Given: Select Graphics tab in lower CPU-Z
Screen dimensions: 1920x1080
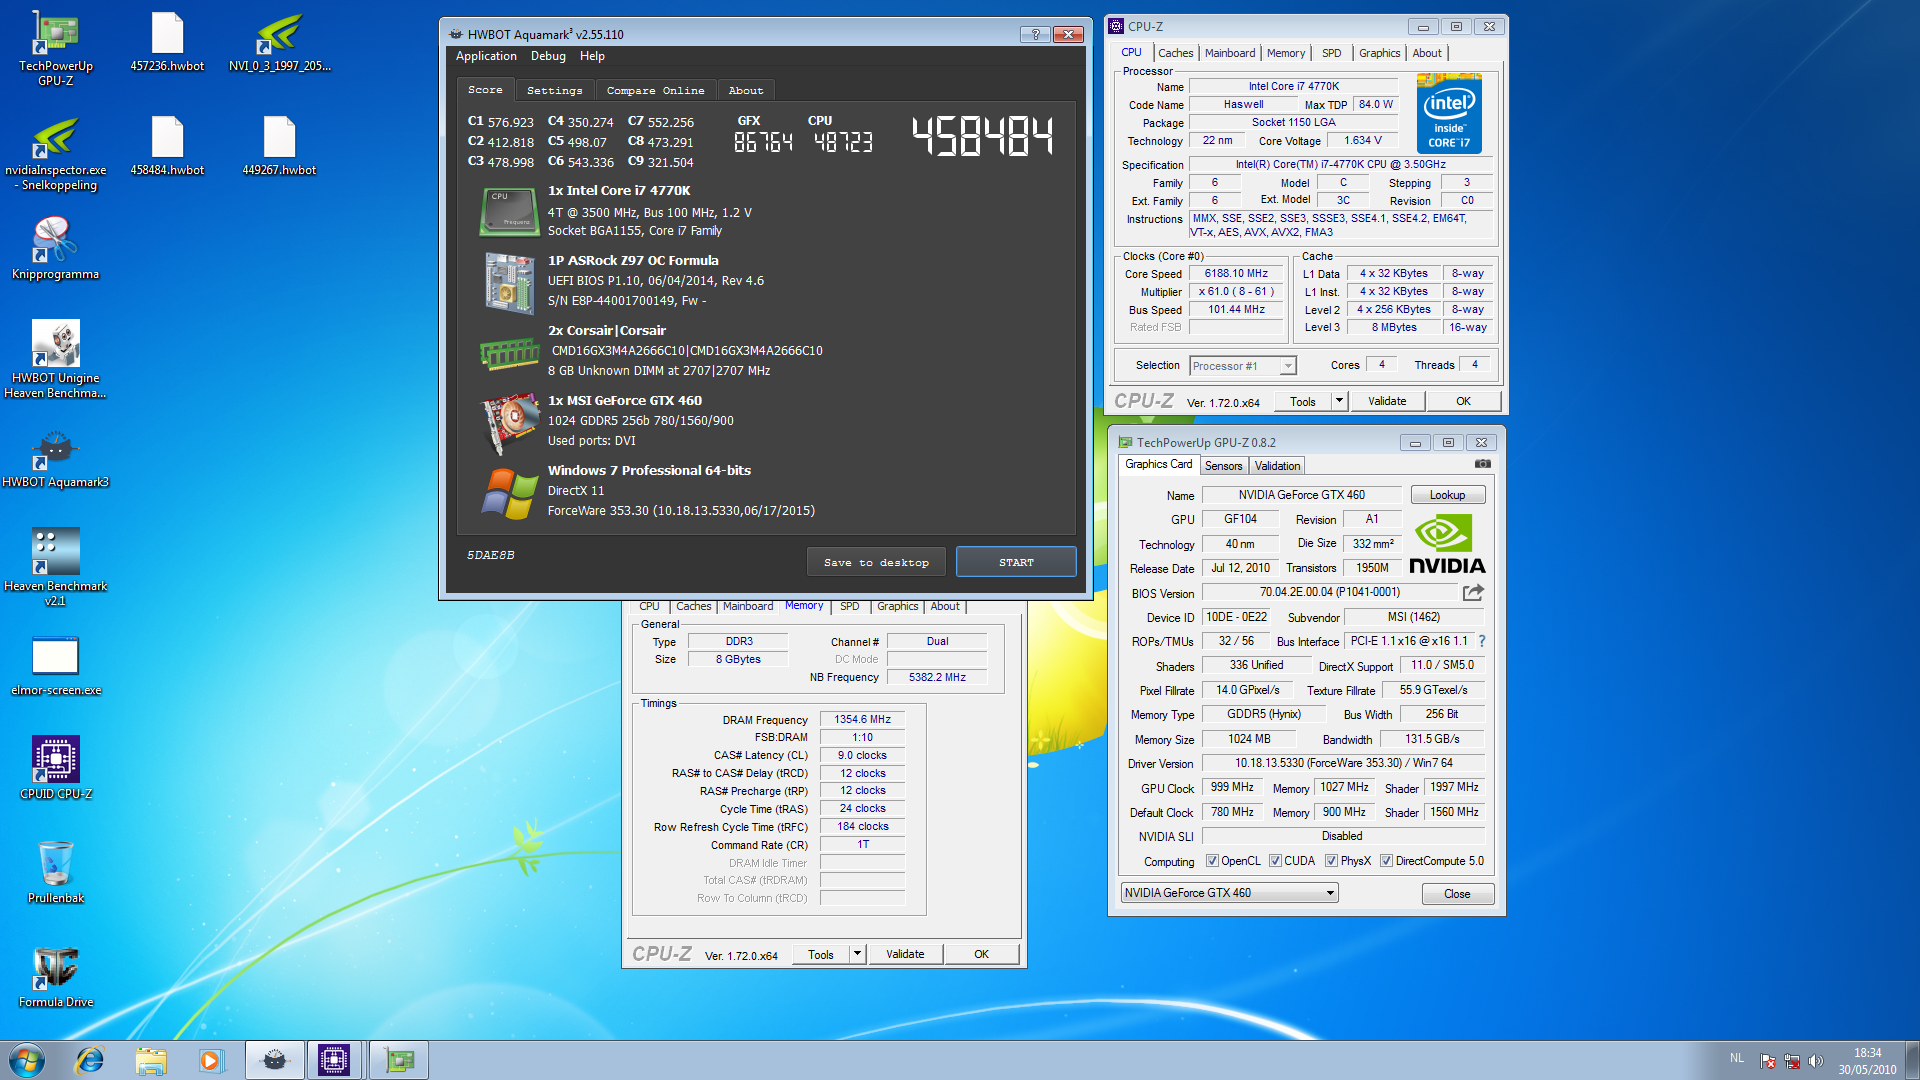Looking at the screenshot, I should coord(897,606).
